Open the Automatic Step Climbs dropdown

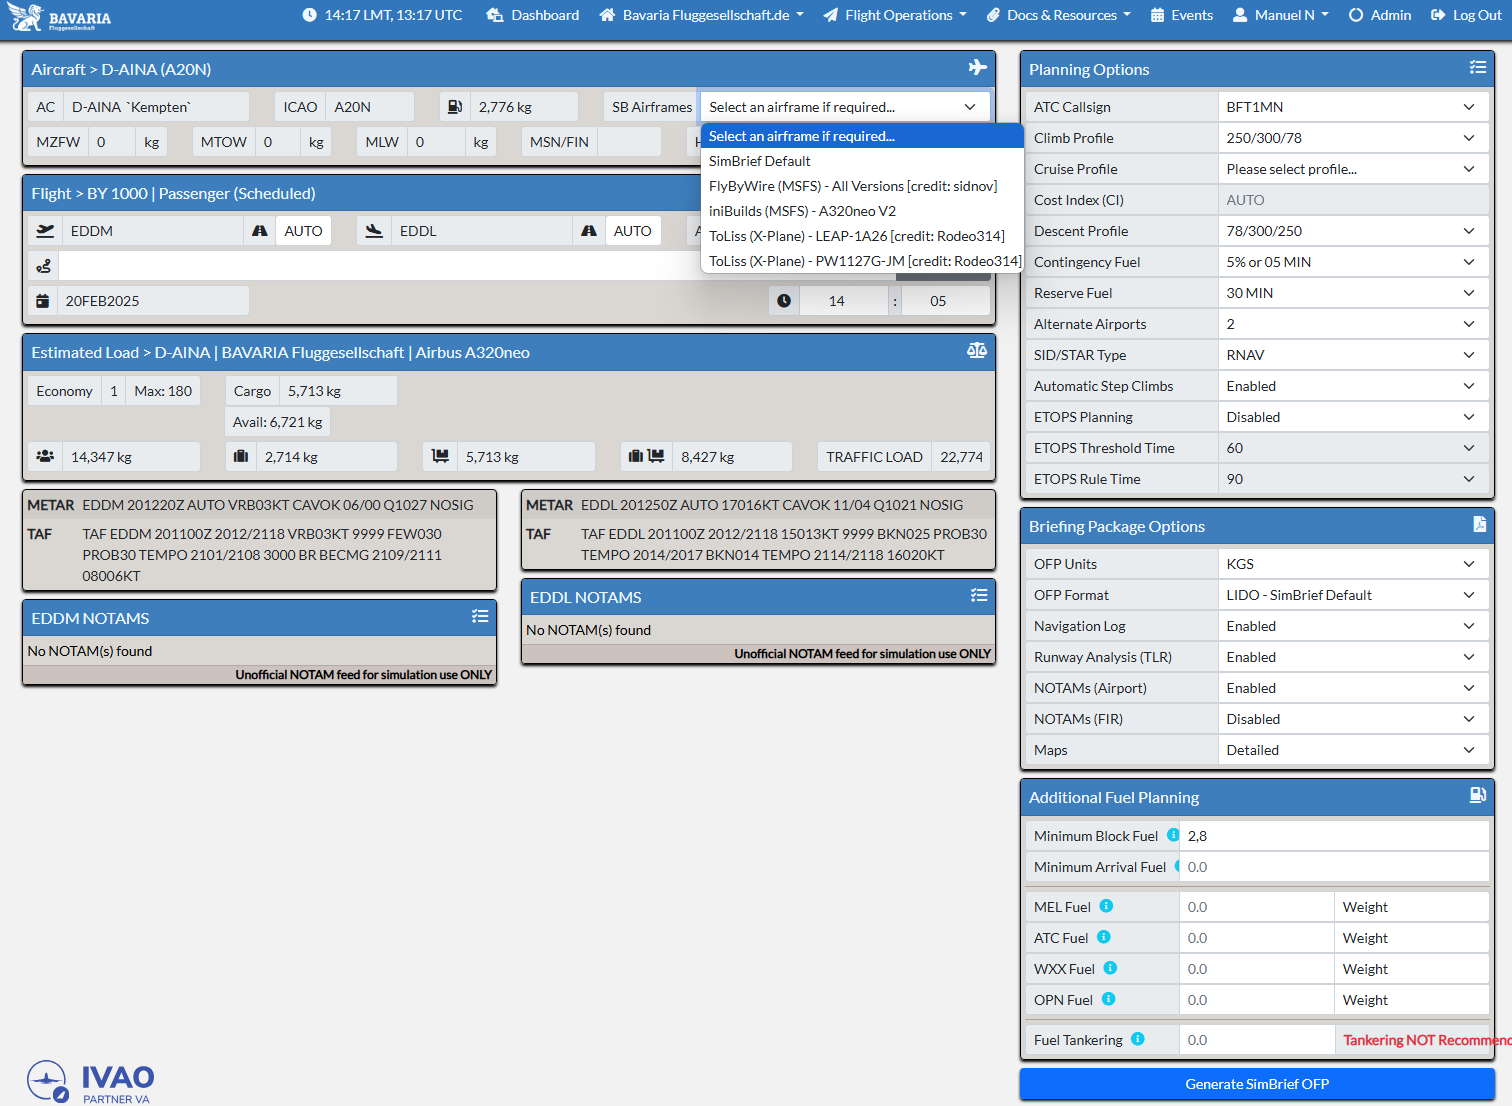click(x=1354, y=386)
